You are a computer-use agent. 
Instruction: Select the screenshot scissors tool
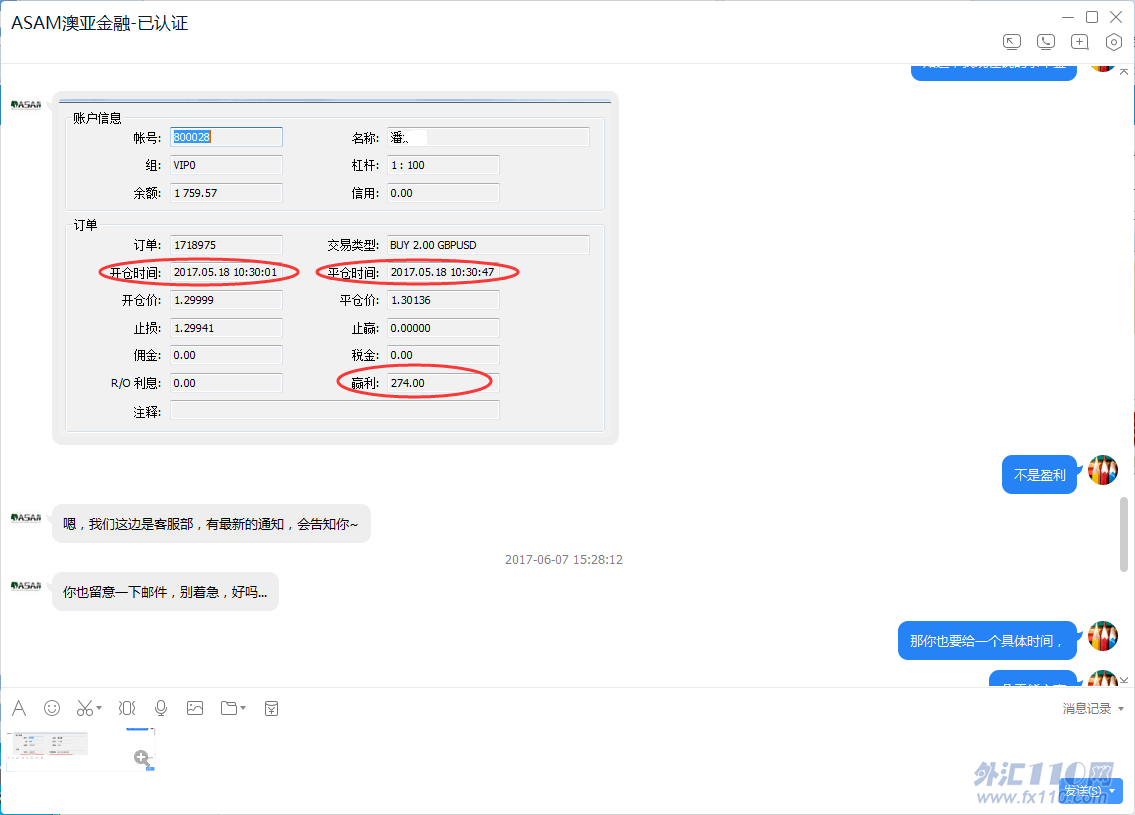(x=85, y=708)
